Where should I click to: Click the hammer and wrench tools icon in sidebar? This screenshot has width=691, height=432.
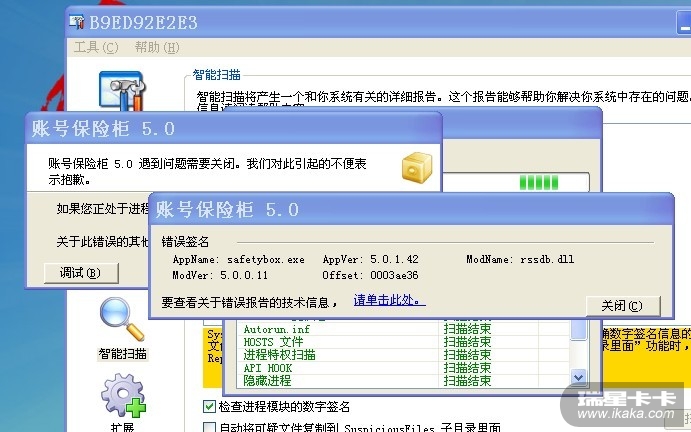point(122,91)
